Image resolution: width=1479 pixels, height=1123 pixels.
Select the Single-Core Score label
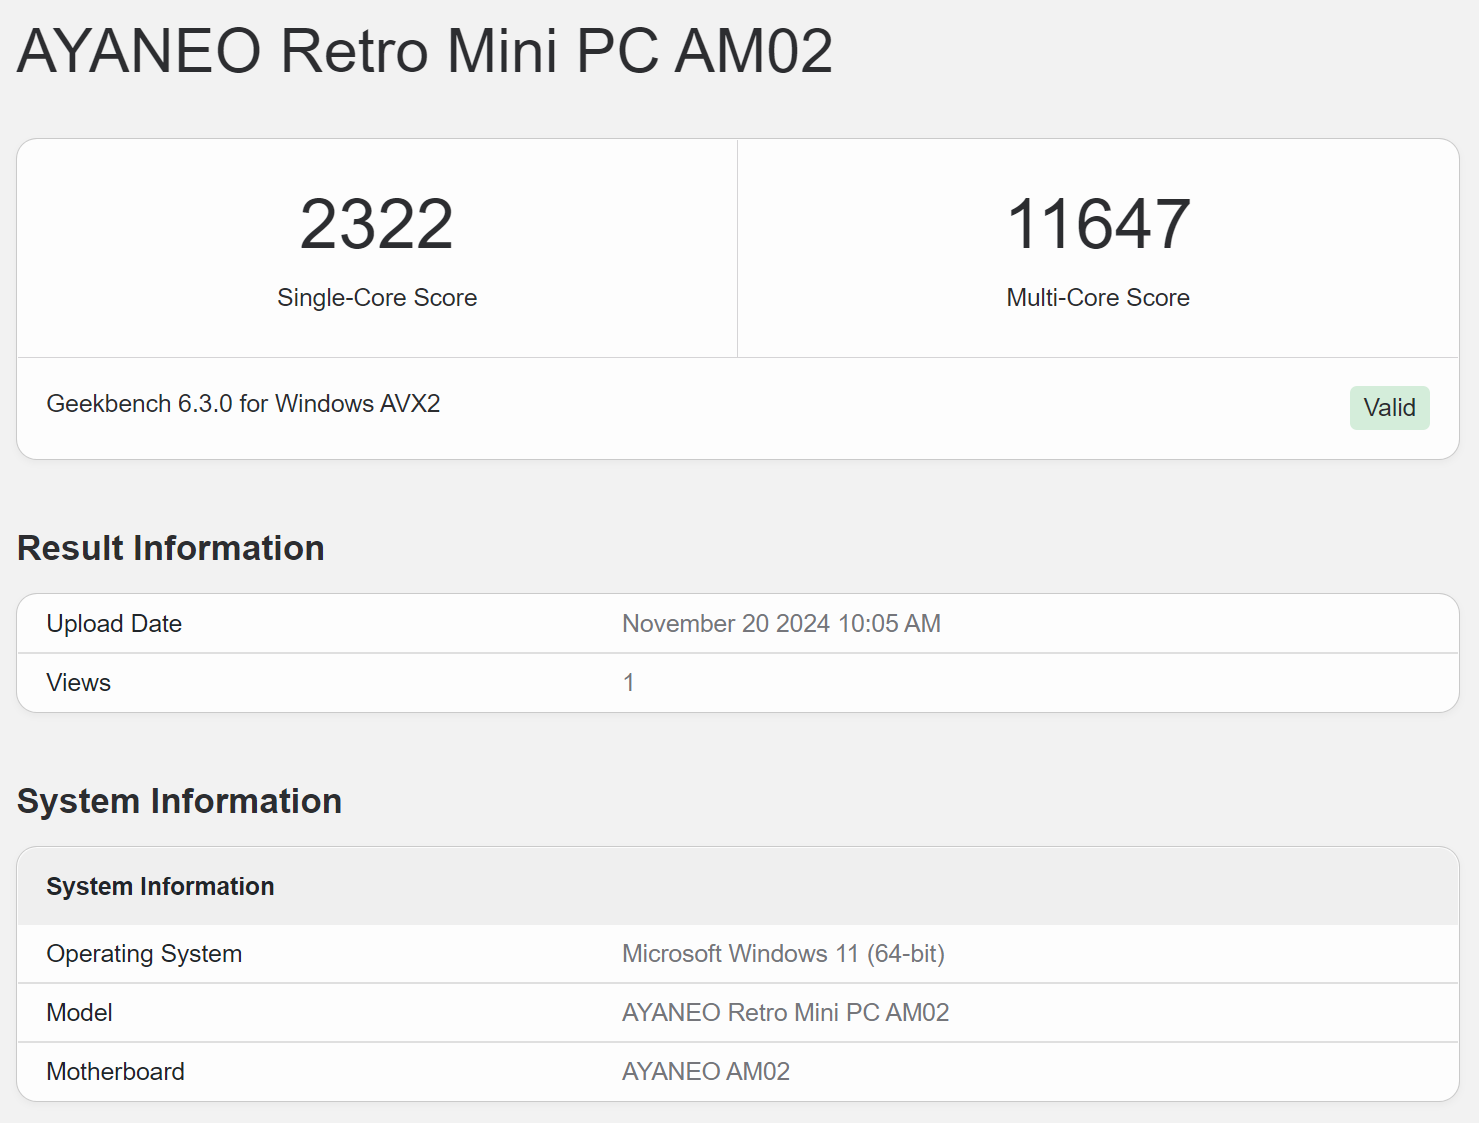tap(377, 298)
